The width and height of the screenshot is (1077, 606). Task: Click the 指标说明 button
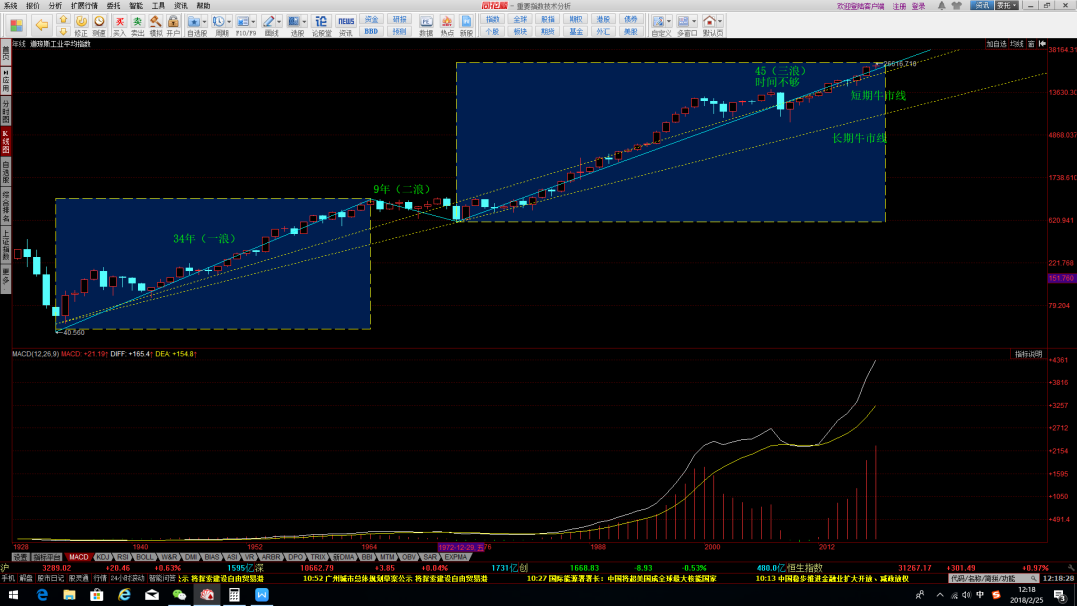[x=1028, y=354]
